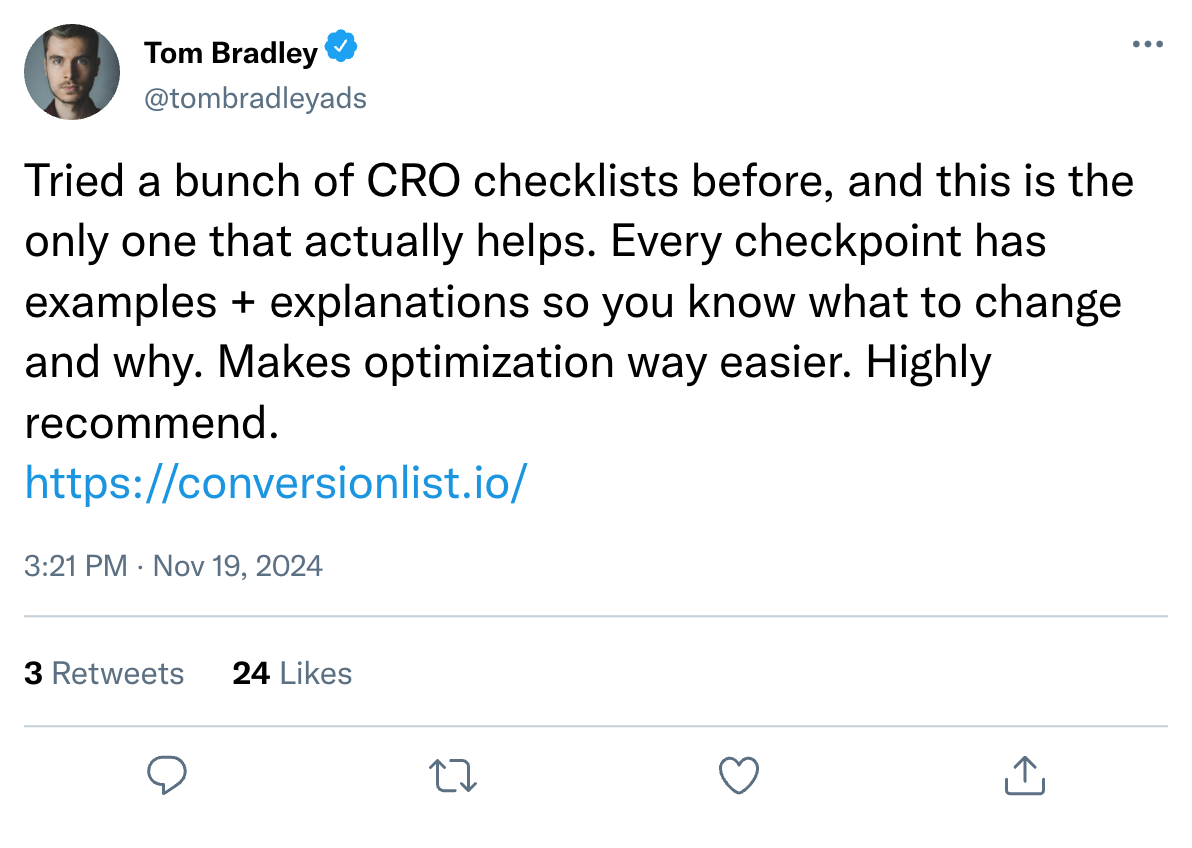Image resolution: width=1192 pixels, height=848 pixels.
Task: Click the display name Tom Bradley
Action: pyautogui.click(x=231, y=52)
